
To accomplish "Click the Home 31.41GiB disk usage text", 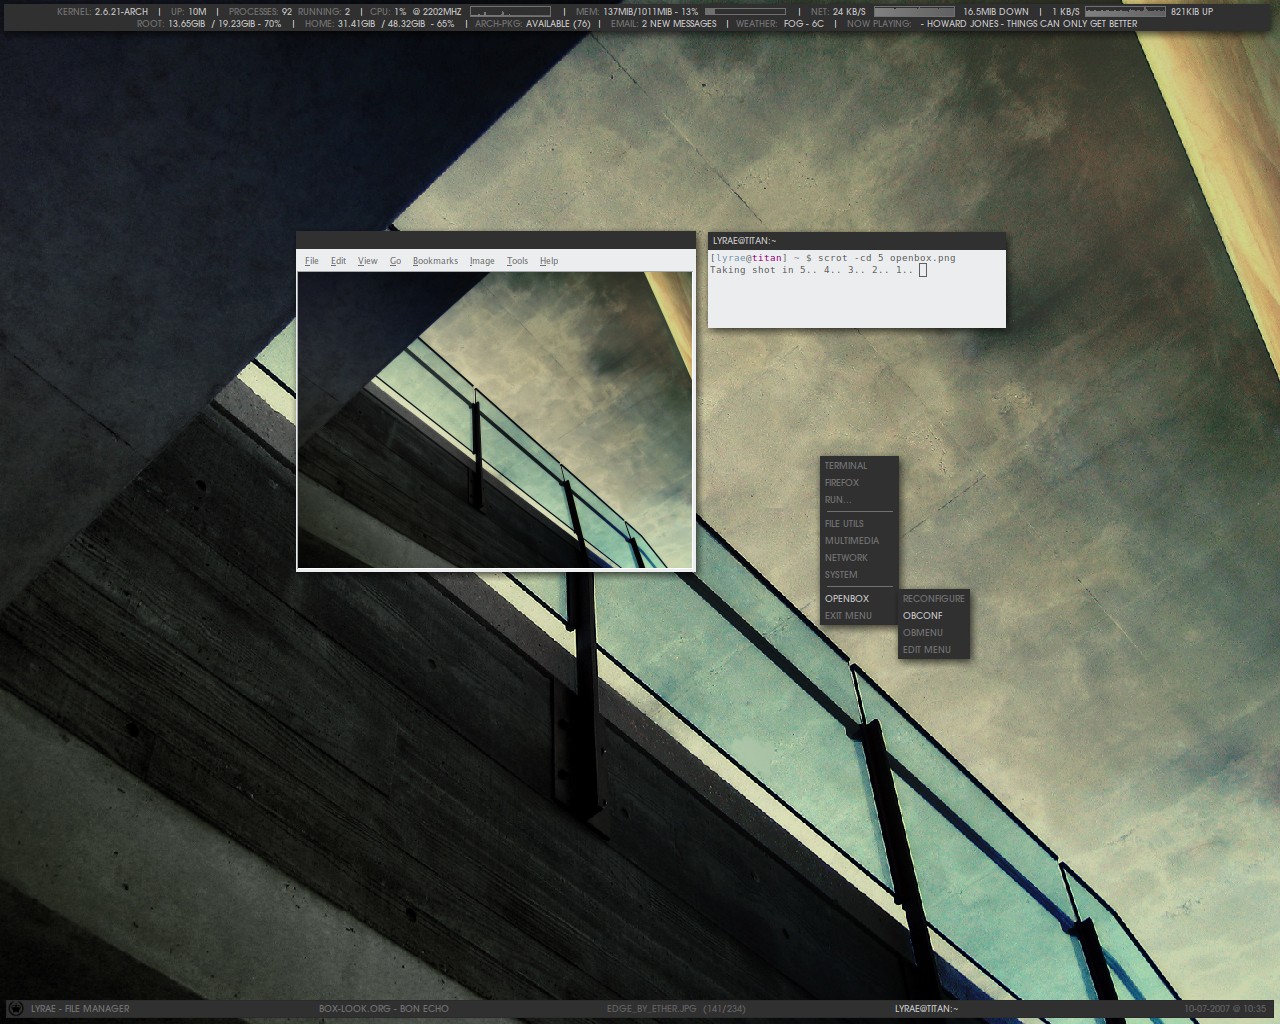I will (x=379, y=24).
